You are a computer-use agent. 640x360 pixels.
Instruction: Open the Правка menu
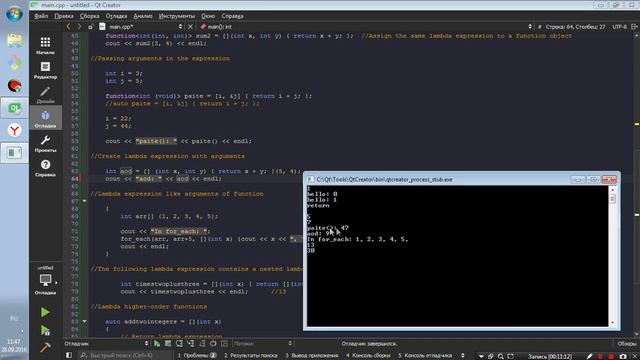(64, 16)
